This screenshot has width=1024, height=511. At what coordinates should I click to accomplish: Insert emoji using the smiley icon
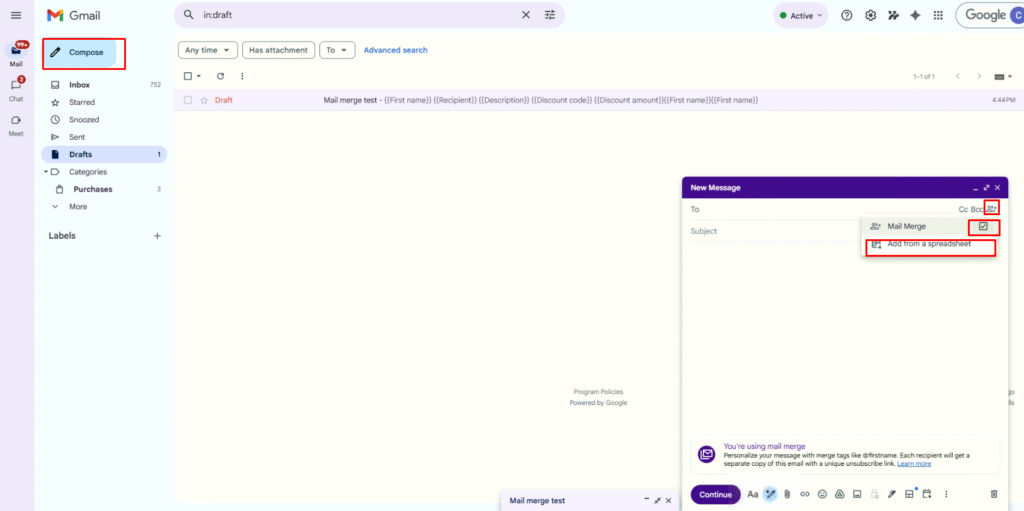[823, 494]
